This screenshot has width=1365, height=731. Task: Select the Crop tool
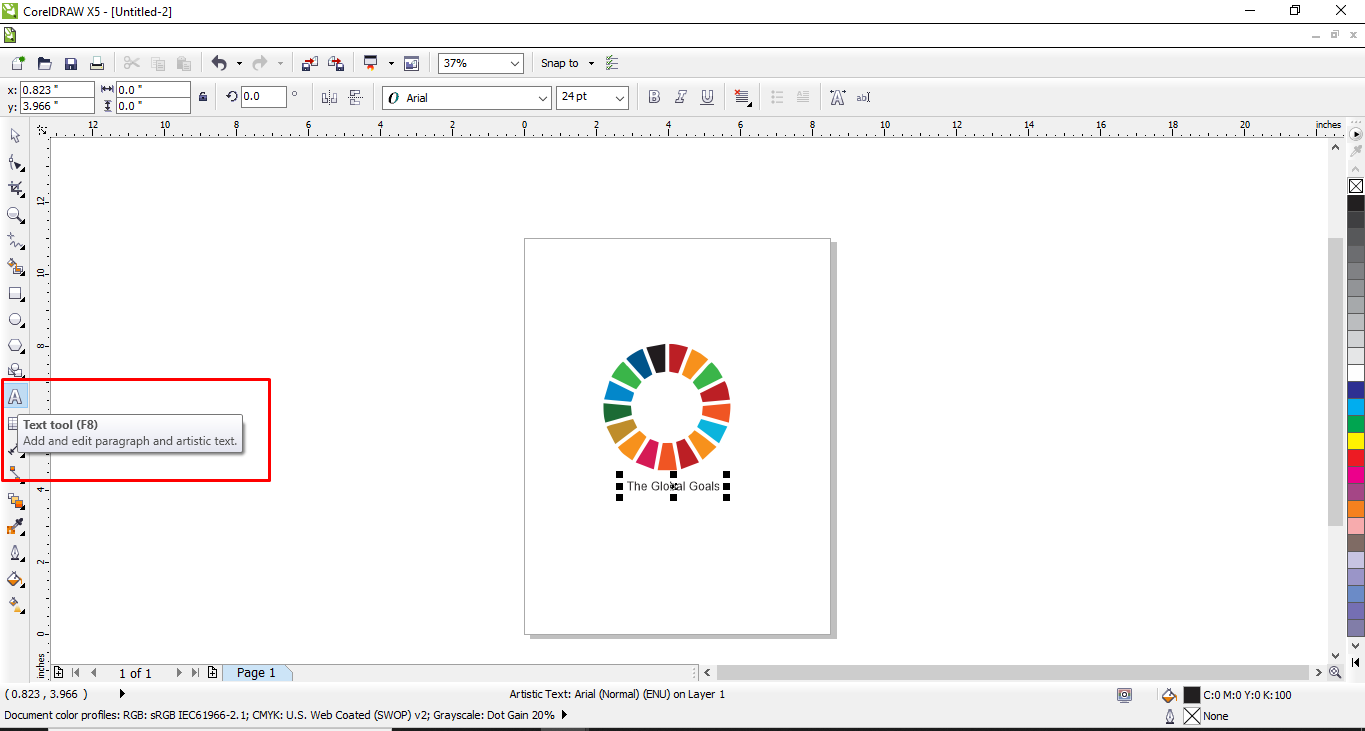click(x=15, y=188)
